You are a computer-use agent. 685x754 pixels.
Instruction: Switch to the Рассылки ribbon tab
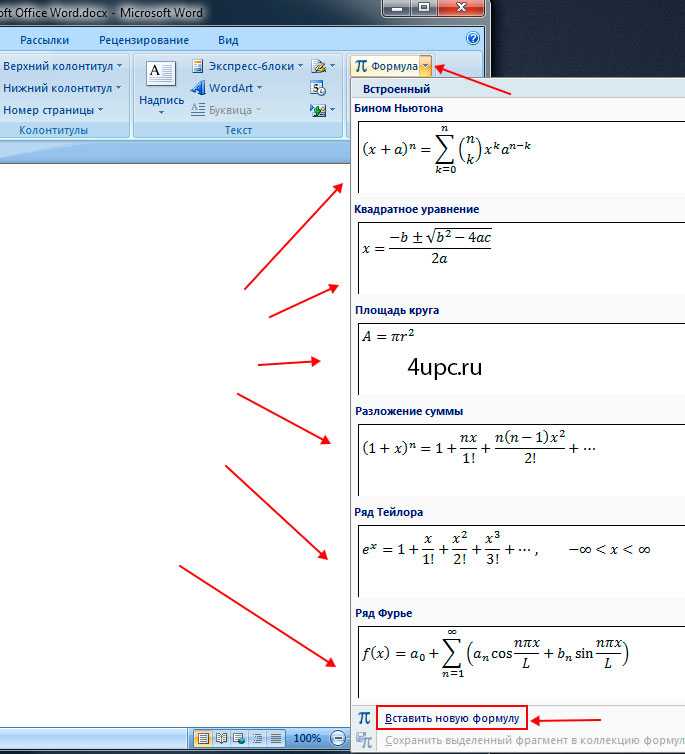click(45, 40)
